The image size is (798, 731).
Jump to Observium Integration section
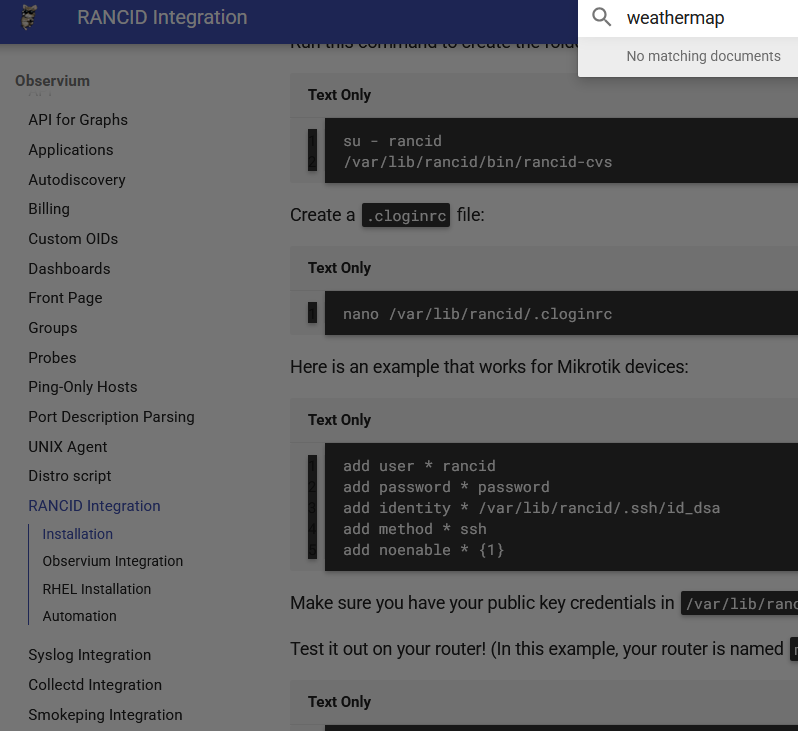point(112,561)
